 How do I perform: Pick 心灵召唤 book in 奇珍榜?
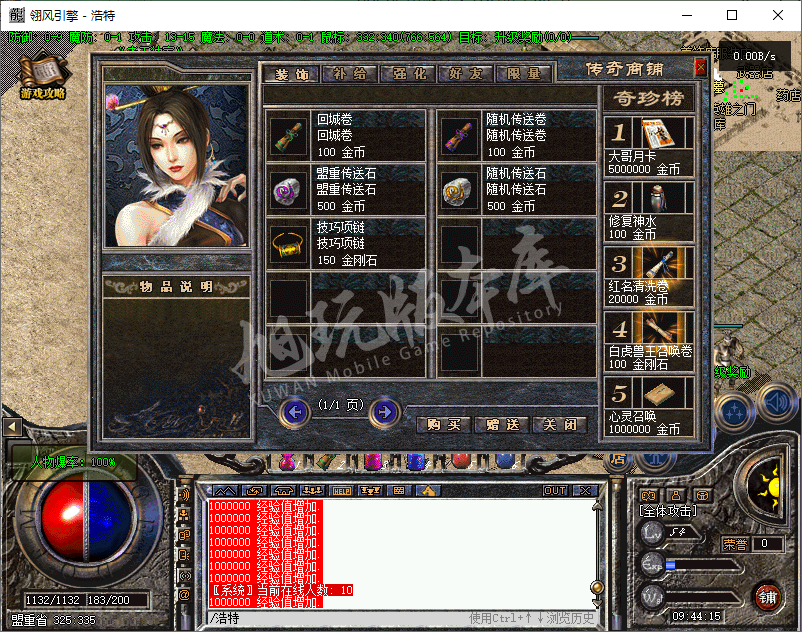tap(649, 407)
